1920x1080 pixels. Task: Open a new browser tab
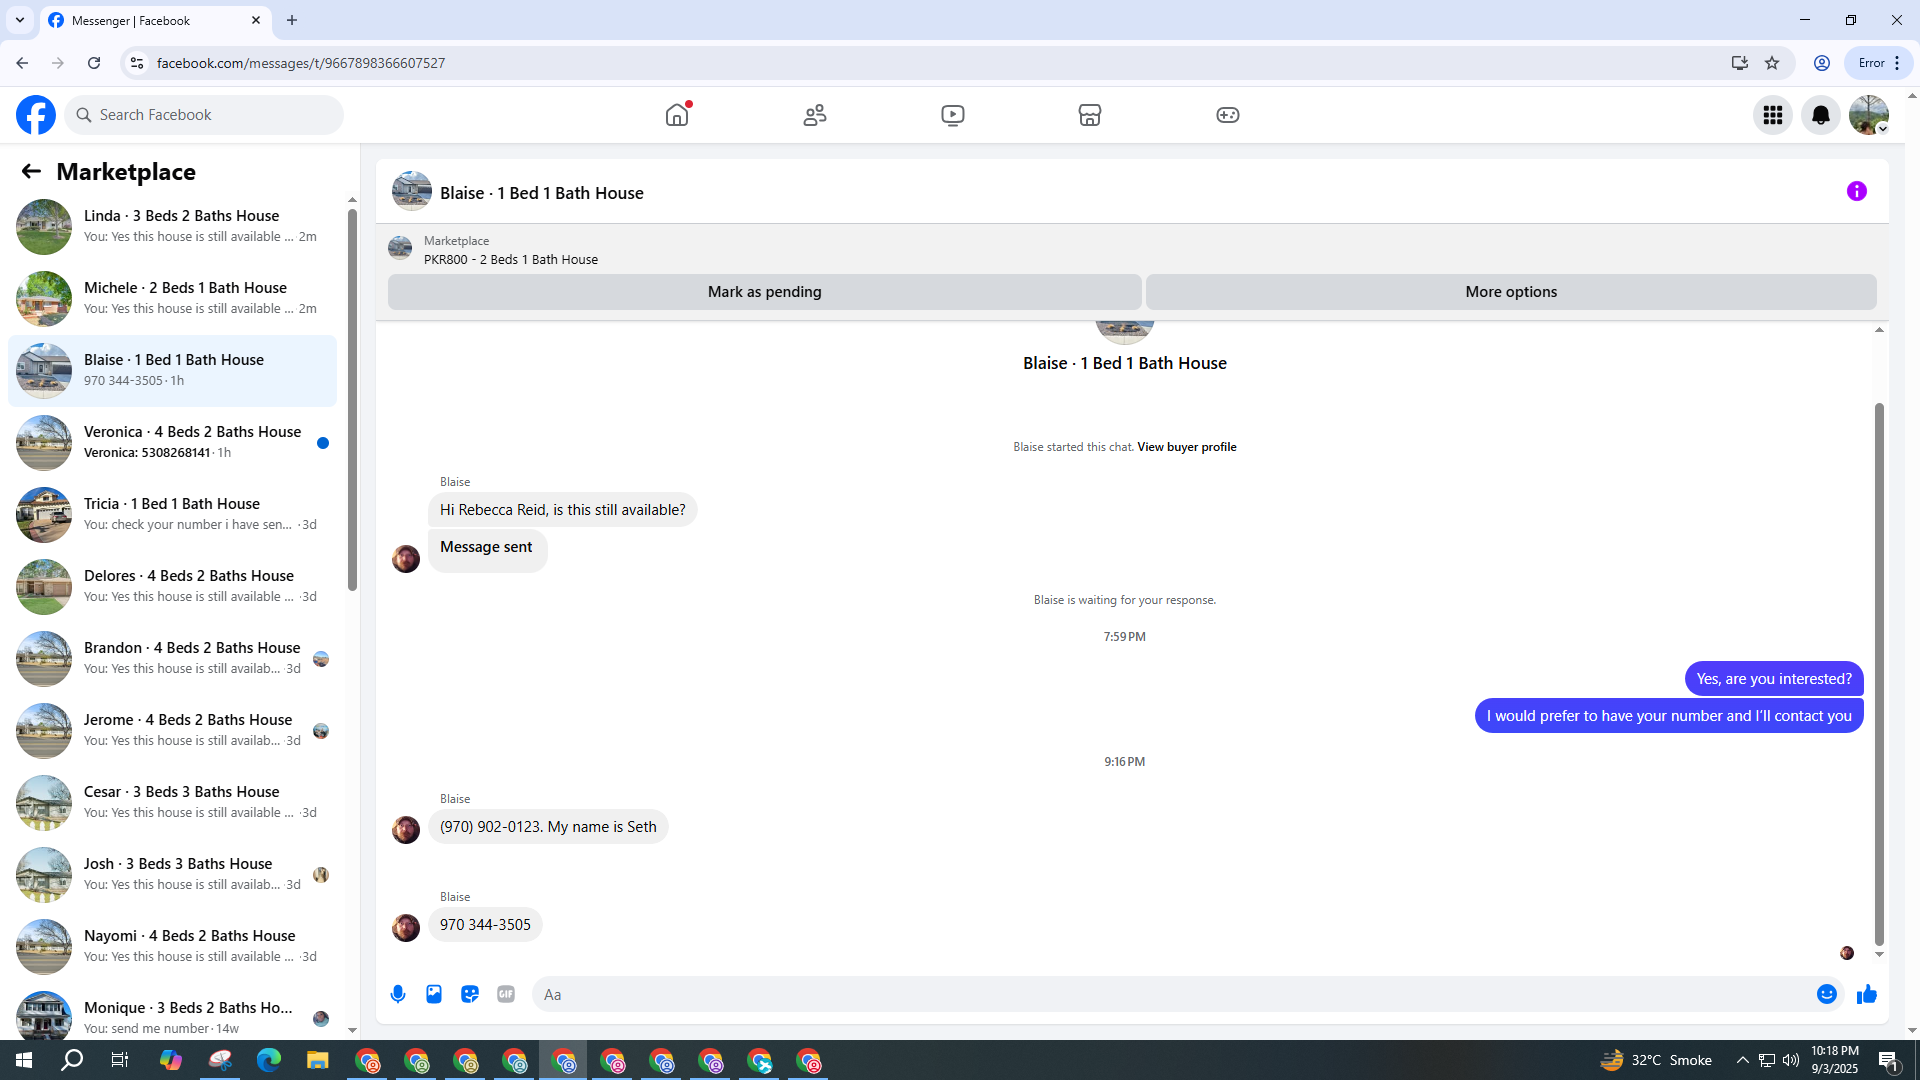[292, 20]
